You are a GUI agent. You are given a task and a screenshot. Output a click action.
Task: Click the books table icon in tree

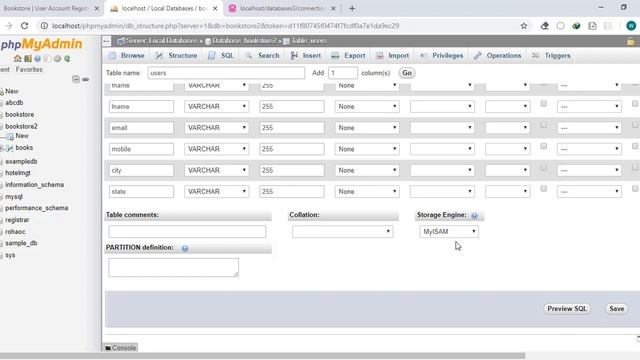click(10, 148)
